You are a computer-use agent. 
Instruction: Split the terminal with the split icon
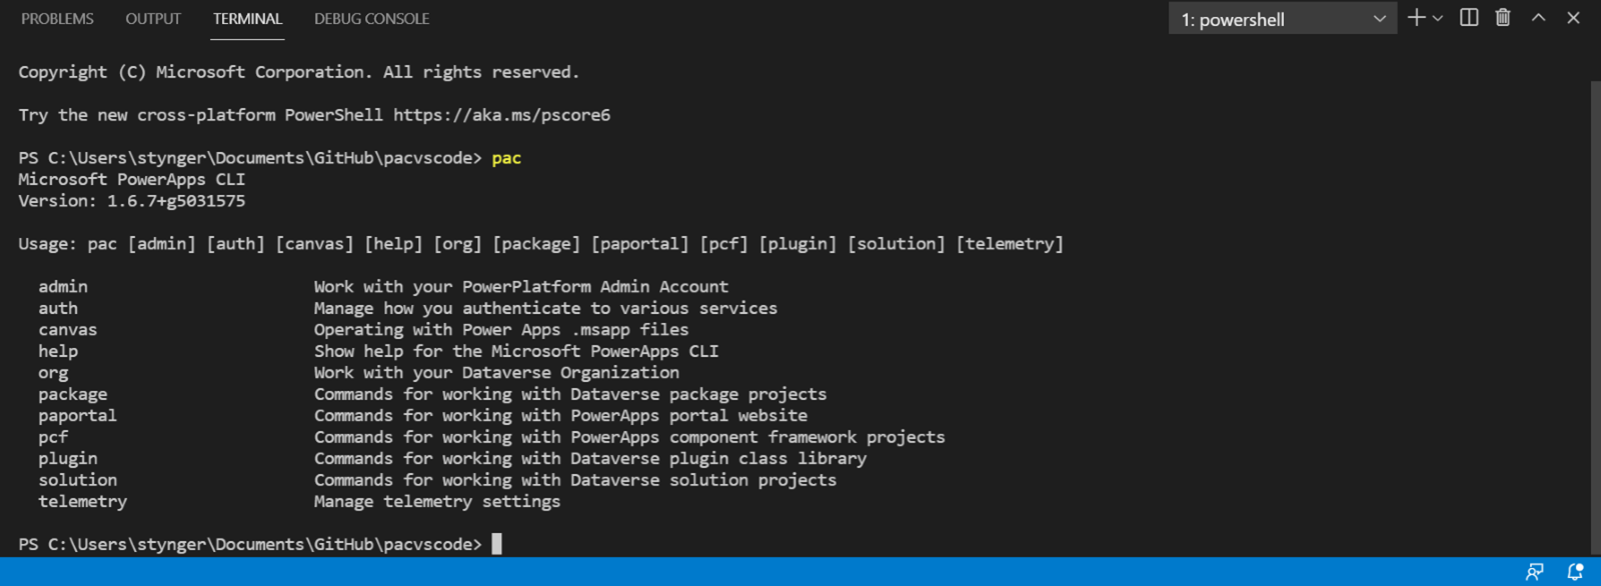pos(1469,18)
